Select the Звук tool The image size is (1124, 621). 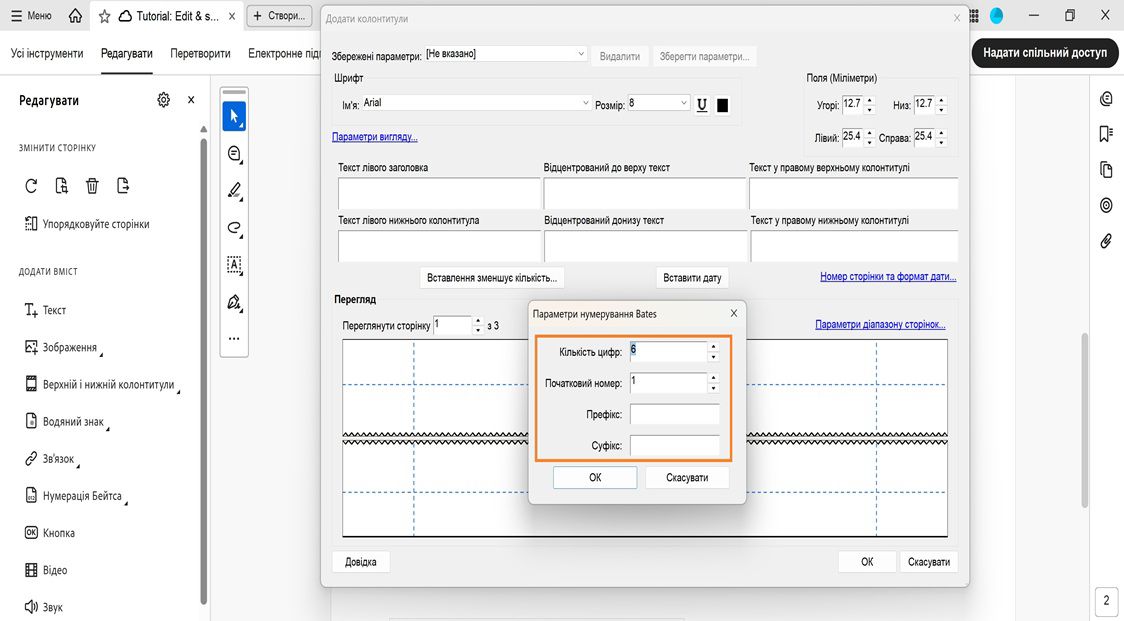[x=44, y=607]
